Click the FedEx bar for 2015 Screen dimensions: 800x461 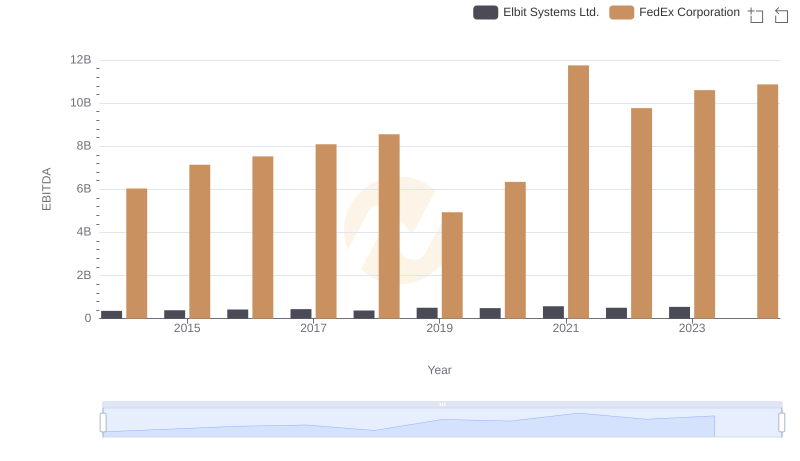click(199, 241)
